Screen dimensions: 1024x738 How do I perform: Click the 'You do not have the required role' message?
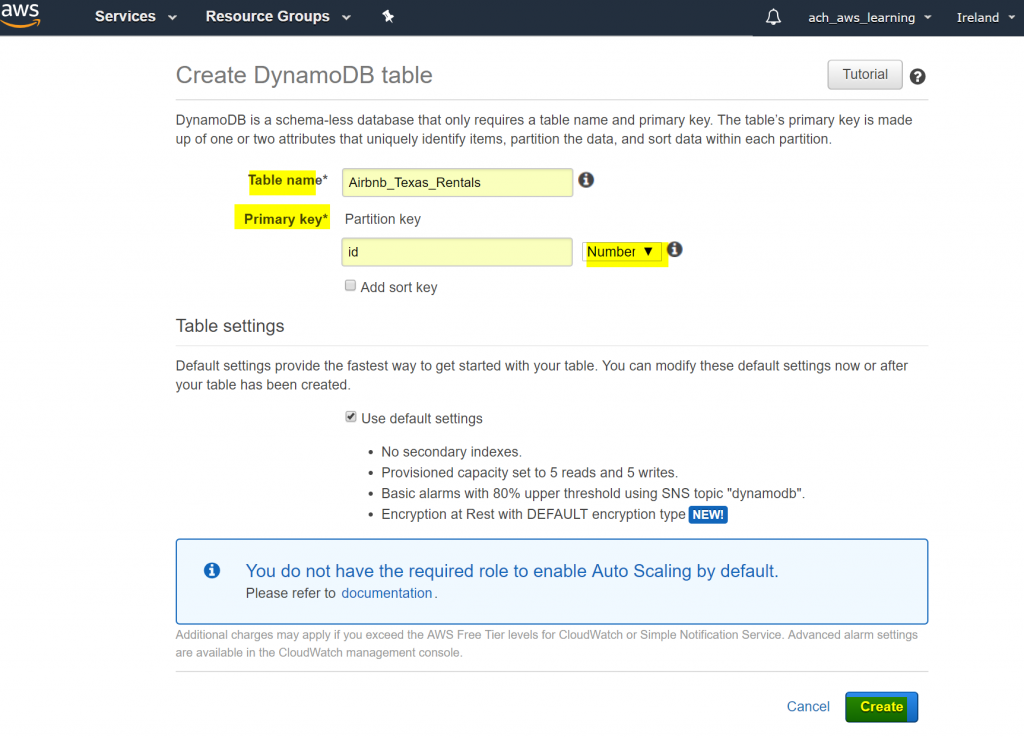(x=512, y=571)
